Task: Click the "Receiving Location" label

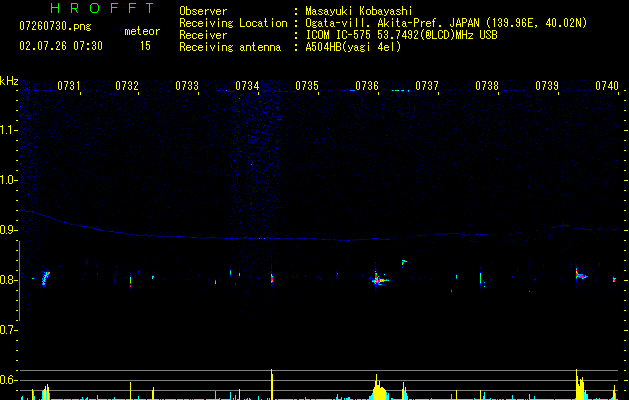Action: pos(233,23)
